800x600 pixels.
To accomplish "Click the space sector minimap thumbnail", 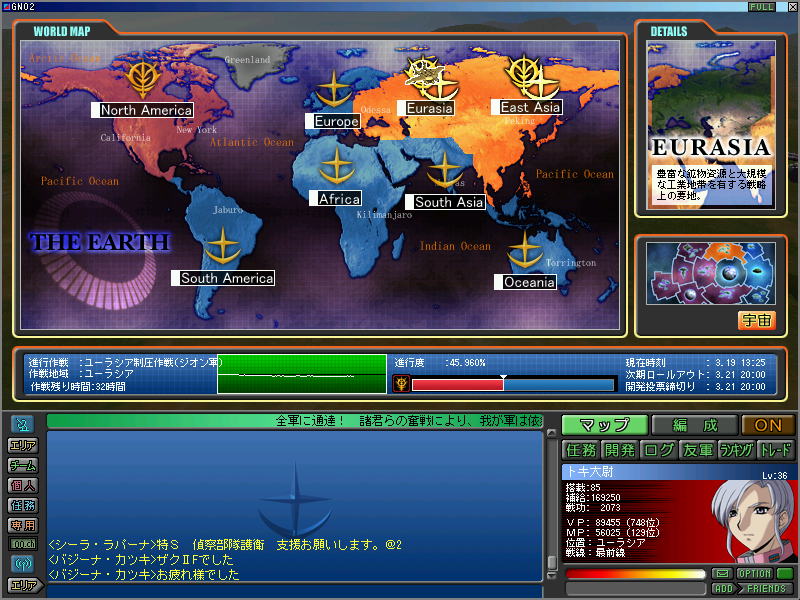I will tap(711, 273).
